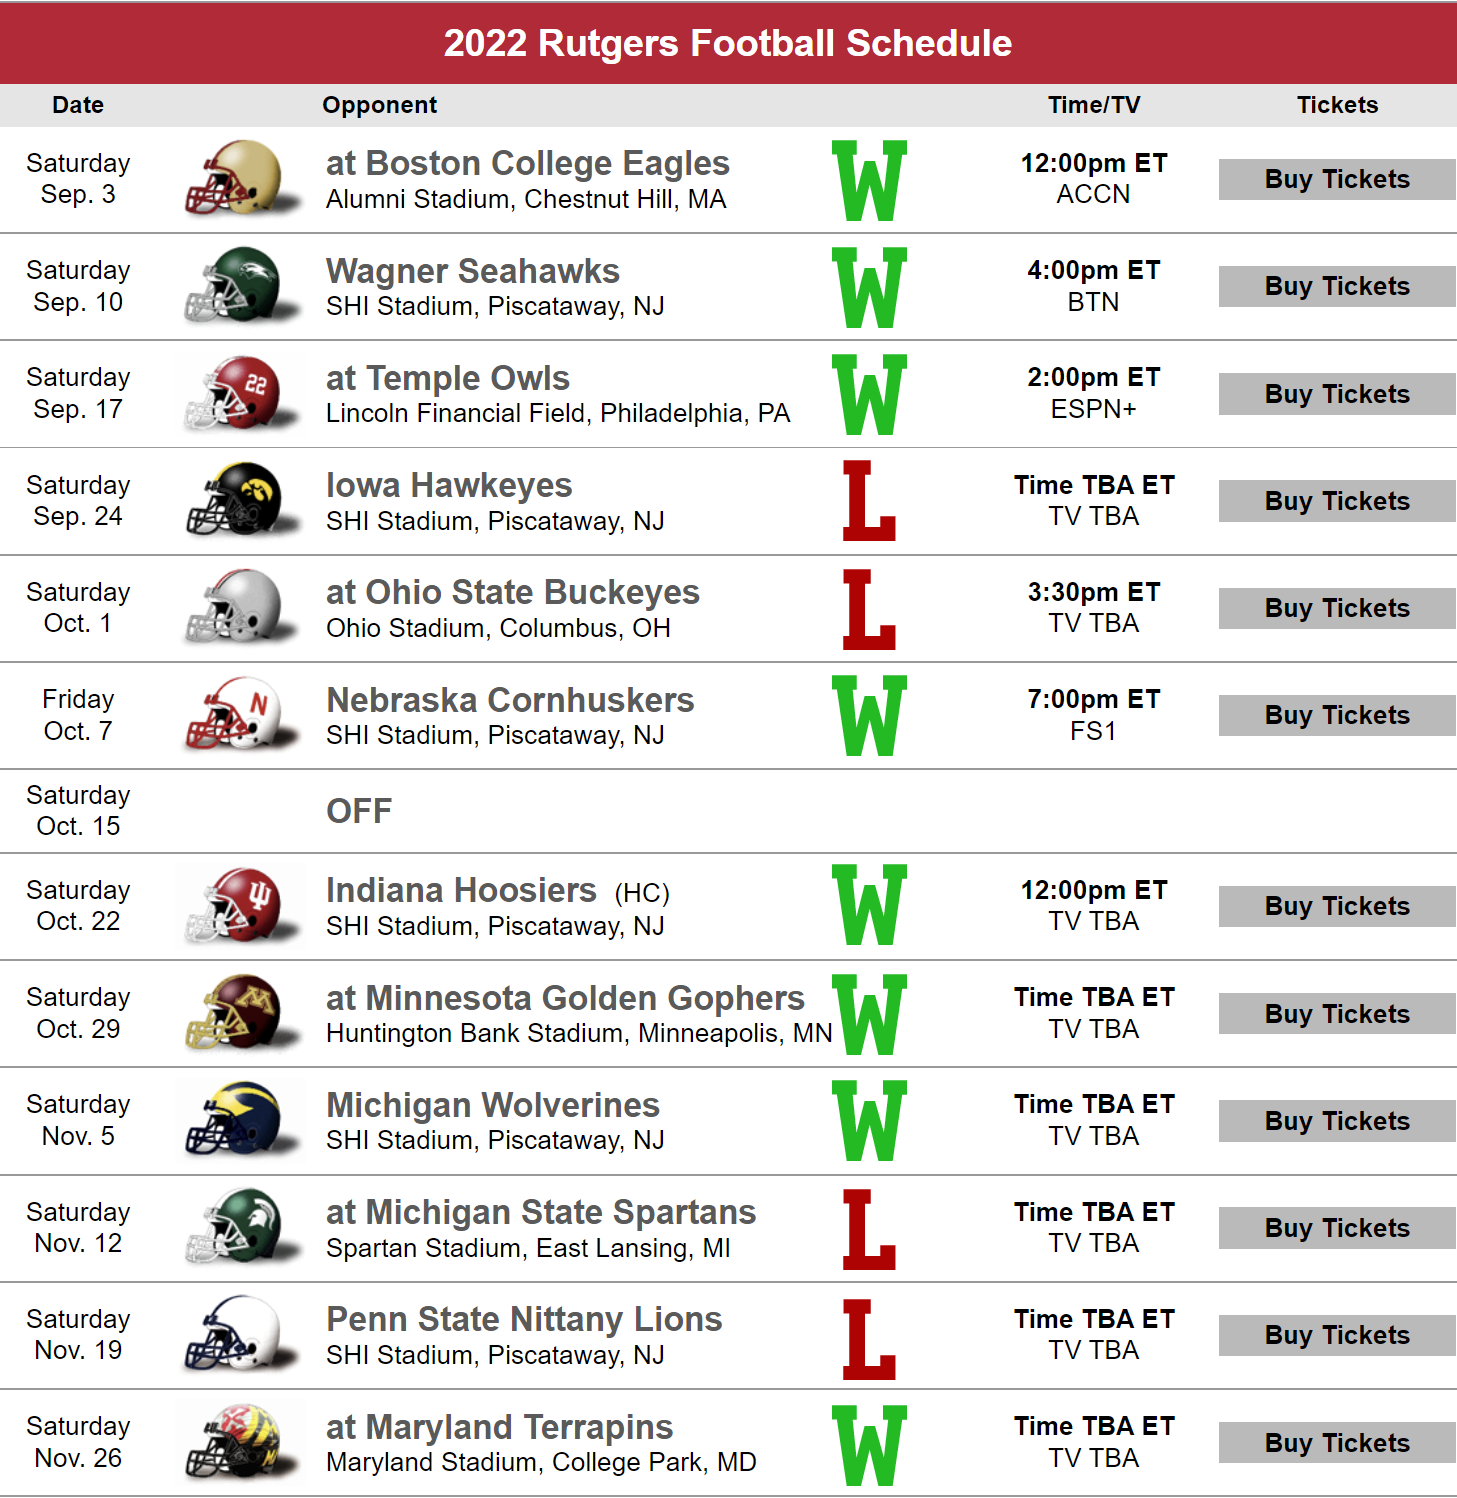Buy Tickets for the Boston College game

click(x=1337, y=179)
